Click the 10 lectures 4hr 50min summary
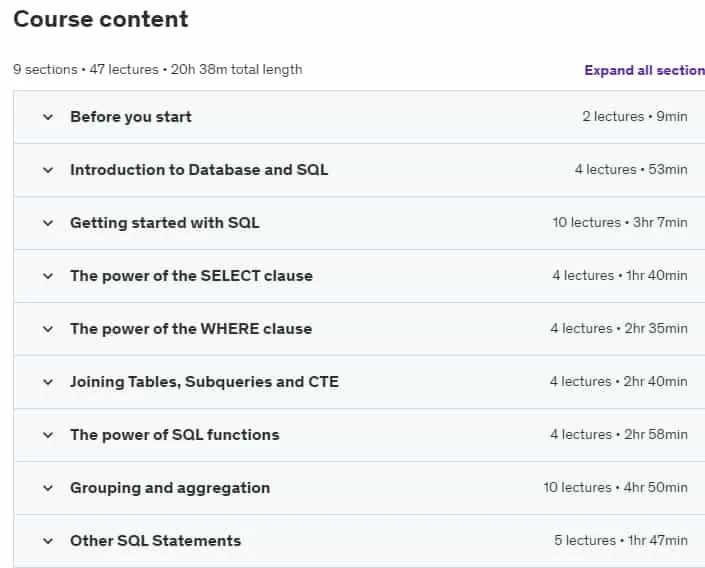Image resolution: width=705 pixels, height=568 pixels. point(616,487)
